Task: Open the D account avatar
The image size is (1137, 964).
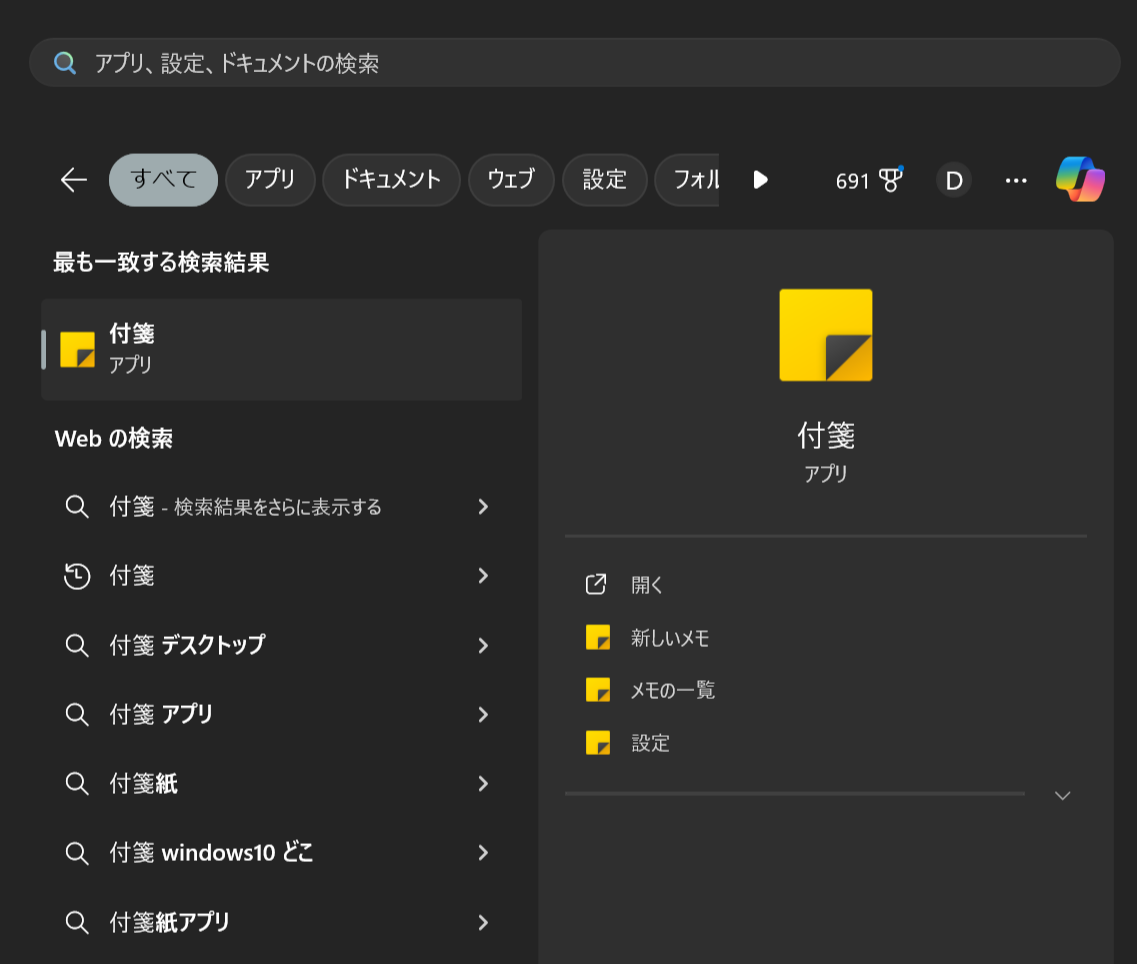Action: tap(954, 180)
